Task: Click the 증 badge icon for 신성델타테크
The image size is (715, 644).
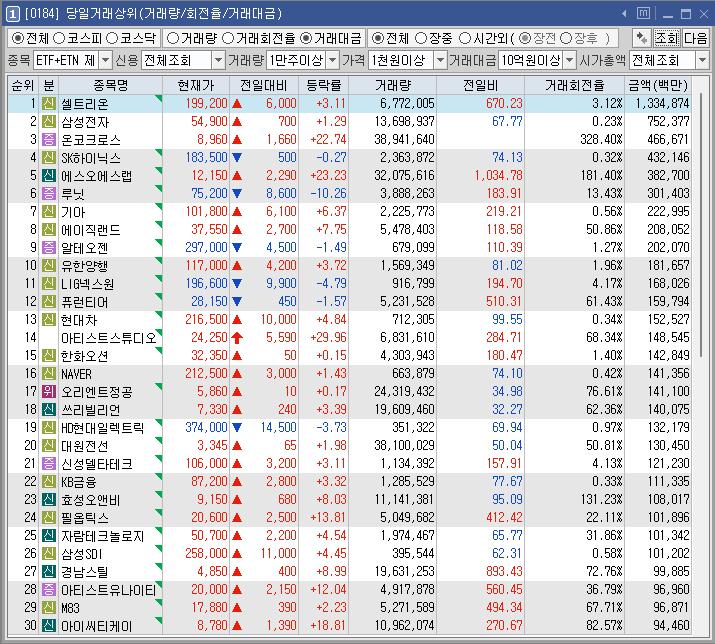Action: coord(49,463)
